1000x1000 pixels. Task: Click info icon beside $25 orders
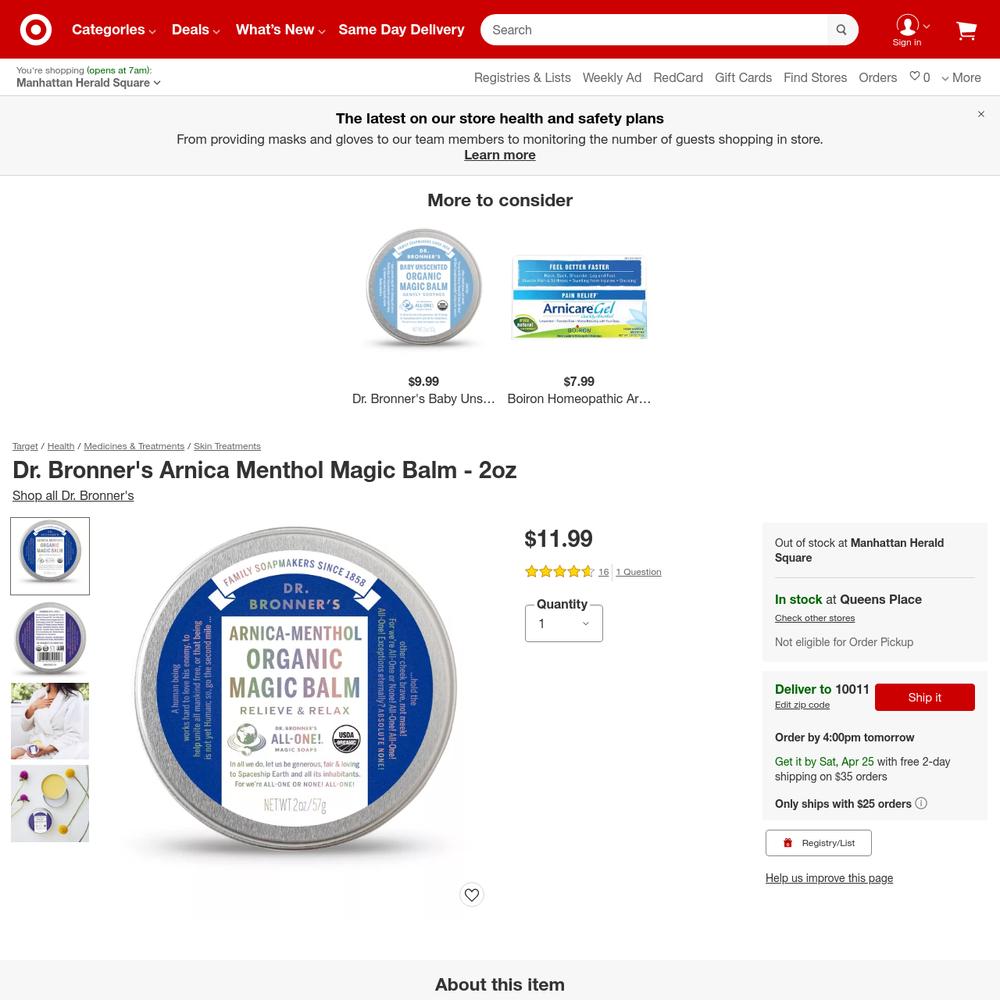921,803
